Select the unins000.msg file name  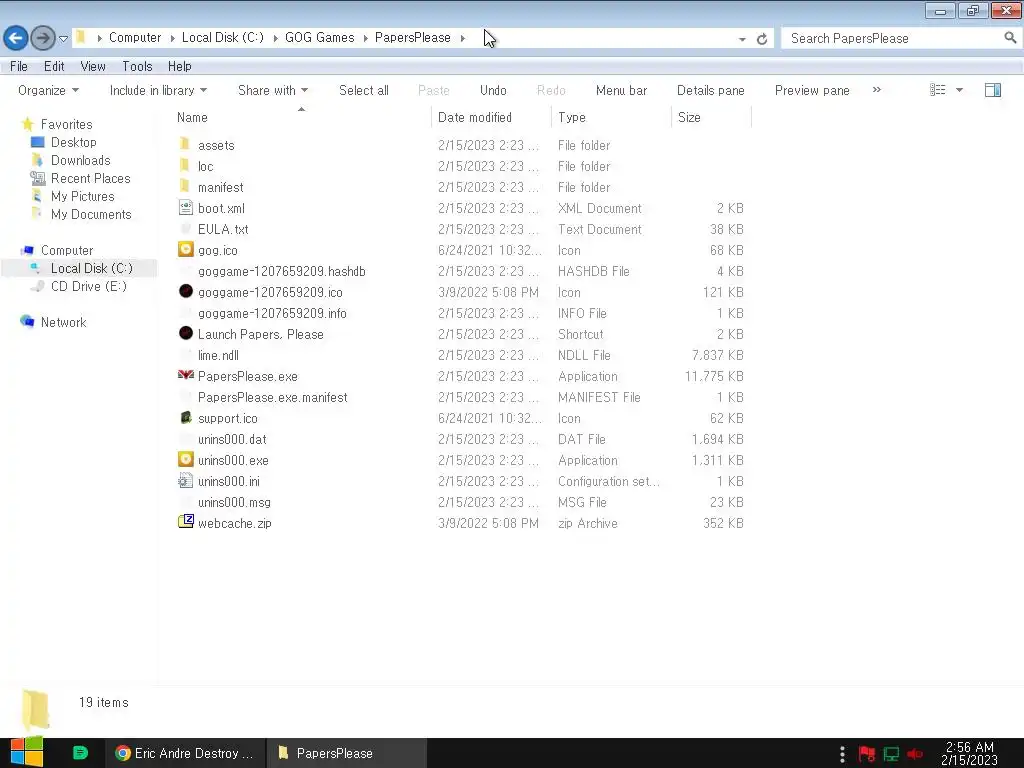[x=234, y=502]
